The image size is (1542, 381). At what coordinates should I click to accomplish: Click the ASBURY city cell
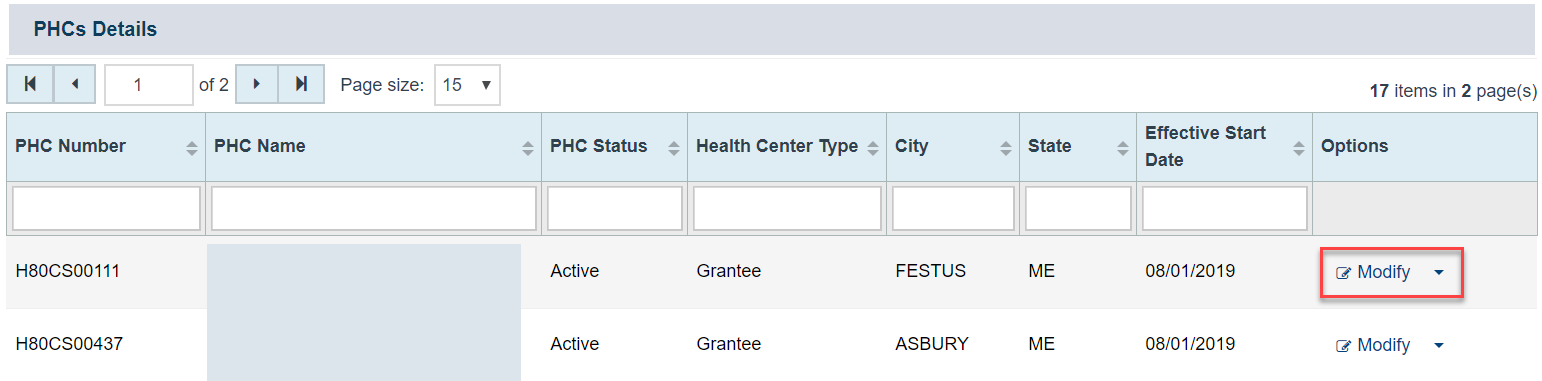tap(932, 344)
